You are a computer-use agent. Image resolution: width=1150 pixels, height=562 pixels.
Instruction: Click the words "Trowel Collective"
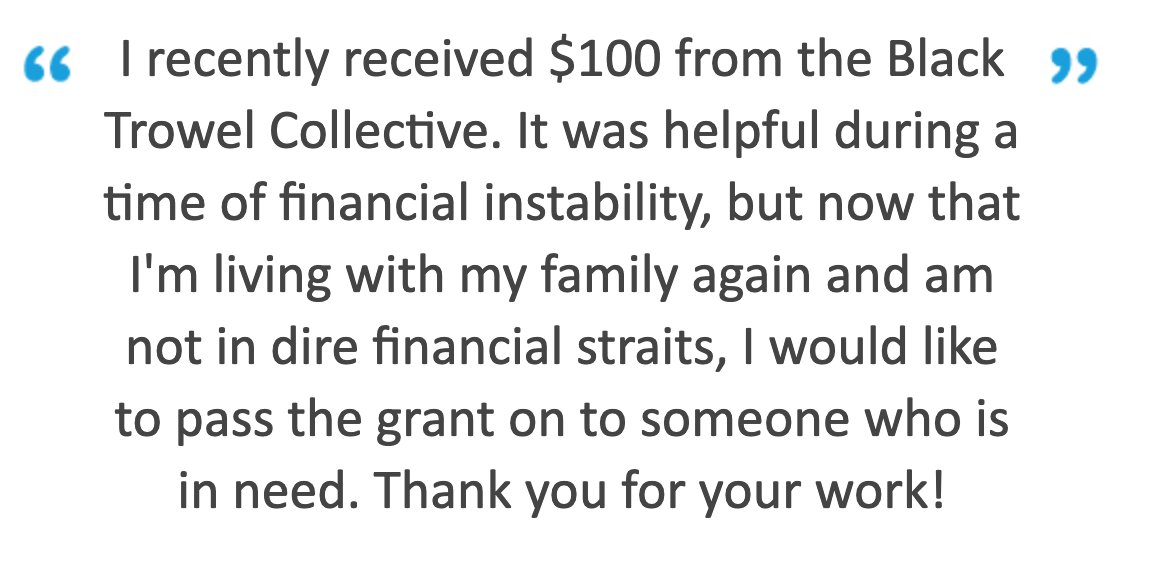297,131
